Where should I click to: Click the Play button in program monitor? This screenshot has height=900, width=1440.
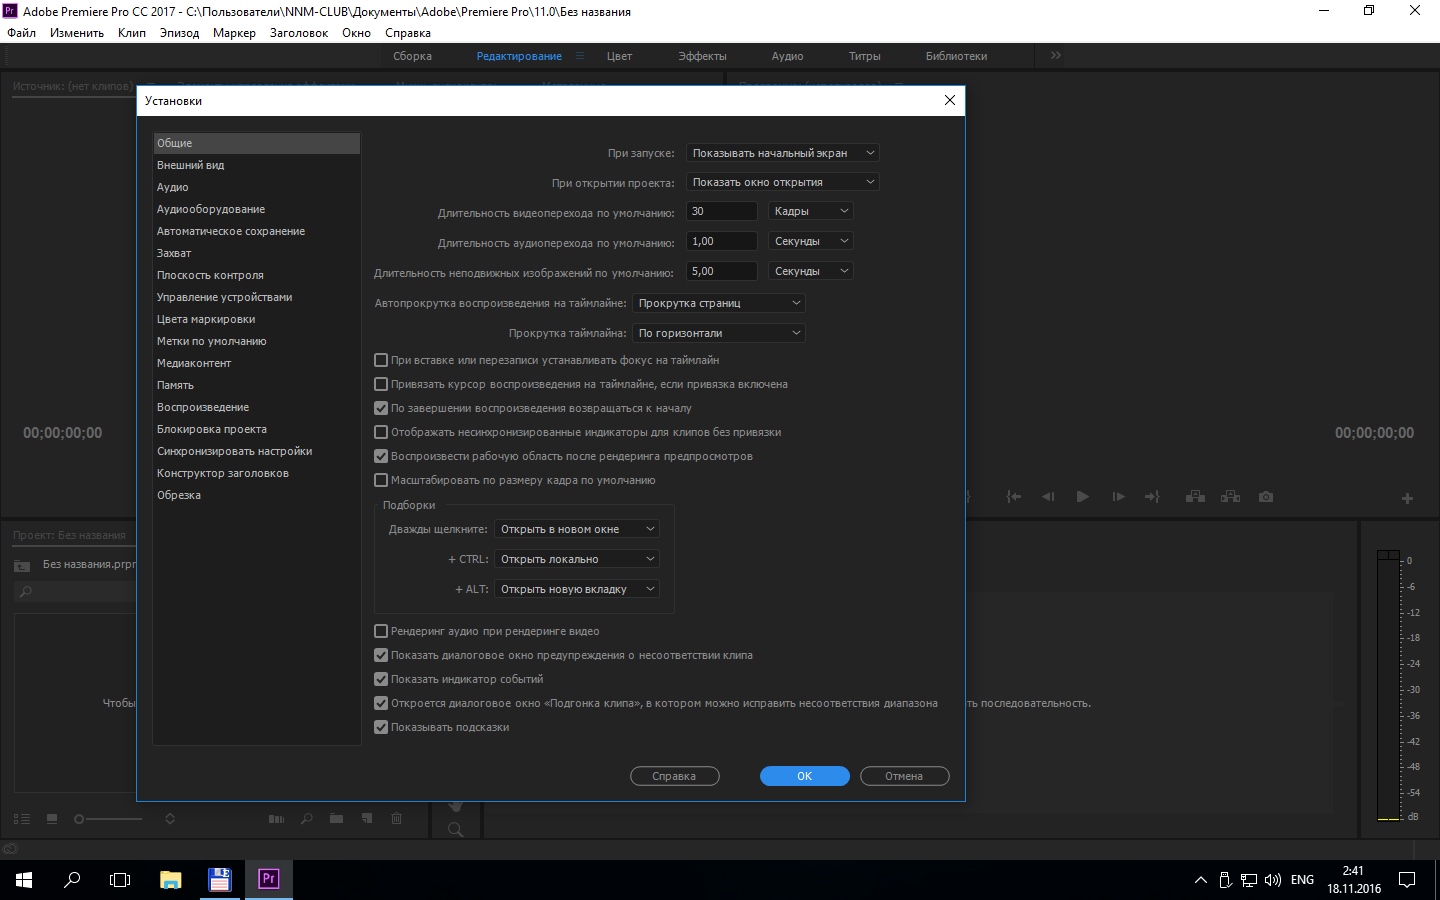[1082, 497]
